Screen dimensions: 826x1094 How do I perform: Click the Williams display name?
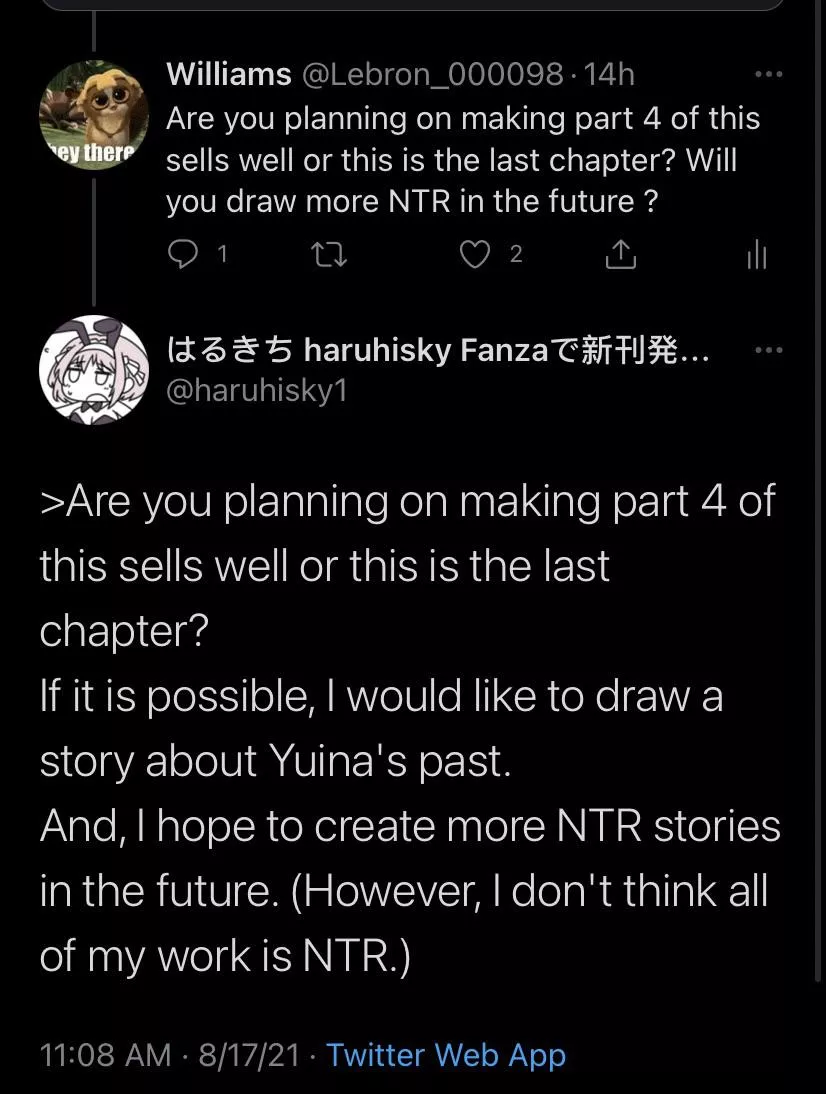229,74
